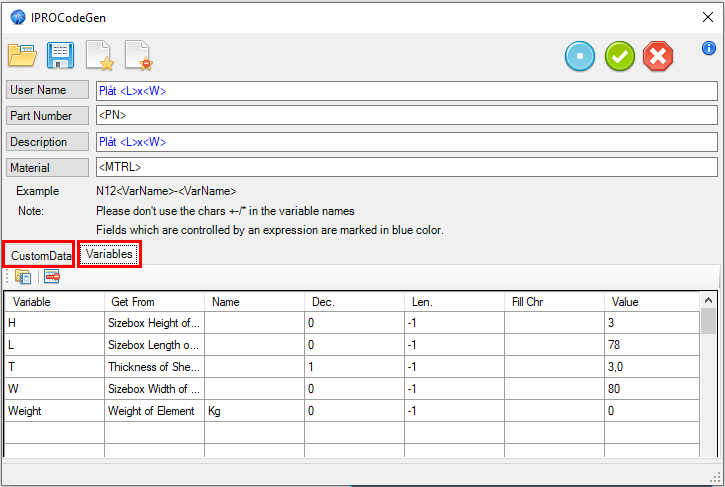Select the Fill Chr cell in row W
Screen dimensions: 725x487
[x=554, y=388]
